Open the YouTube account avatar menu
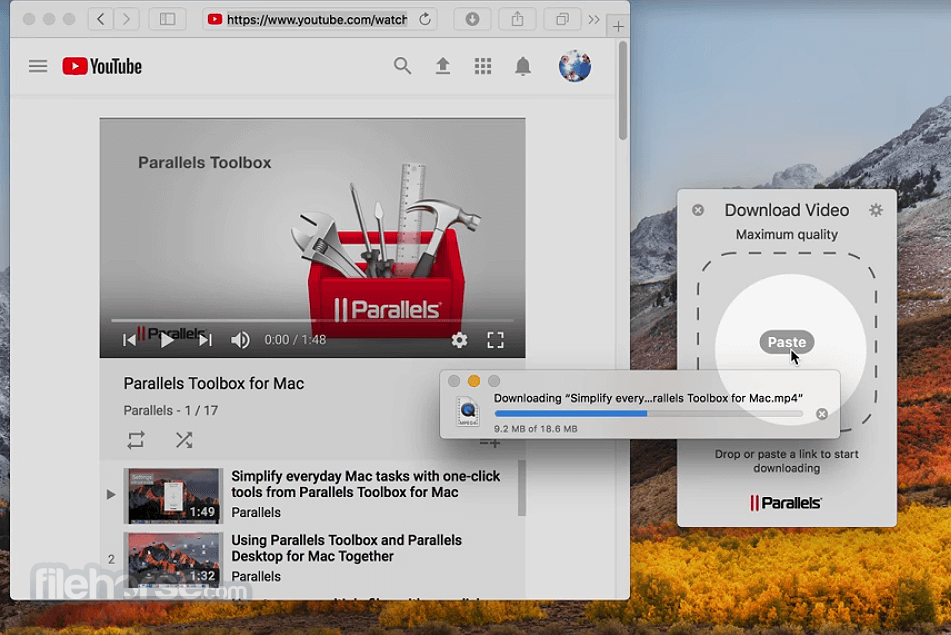This screenshot has width=951, height=635. (x=575, y=66)
